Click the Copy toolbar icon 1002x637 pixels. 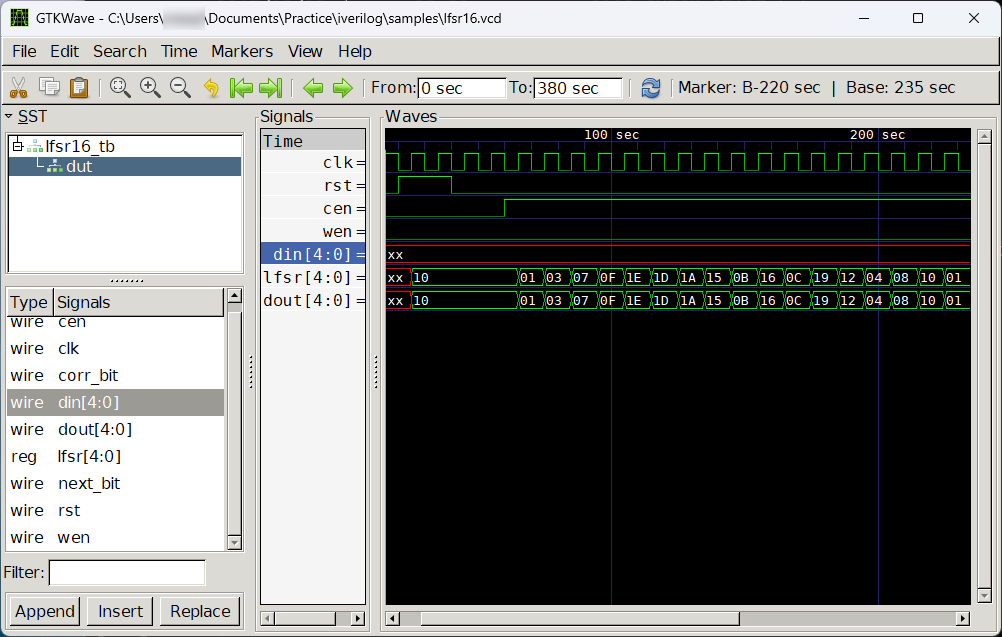(x=49, y=88)
